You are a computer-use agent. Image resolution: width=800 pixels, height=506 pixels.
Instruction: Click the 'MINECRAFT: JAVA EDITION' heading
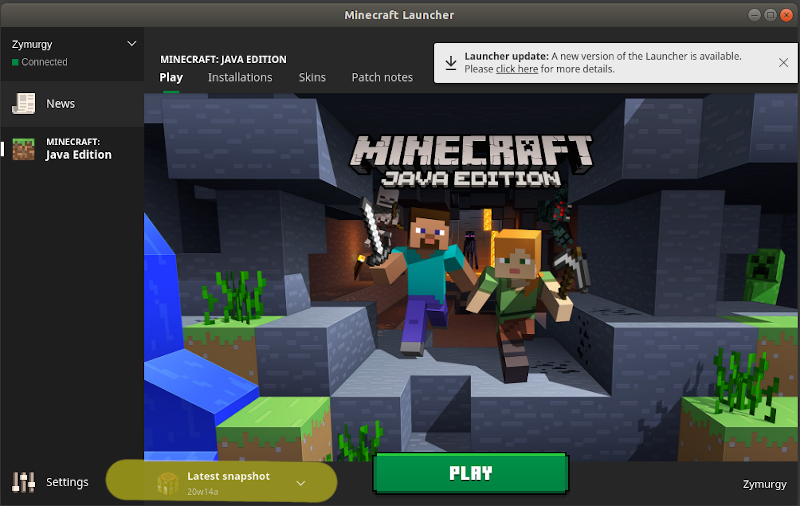[223, 59]
